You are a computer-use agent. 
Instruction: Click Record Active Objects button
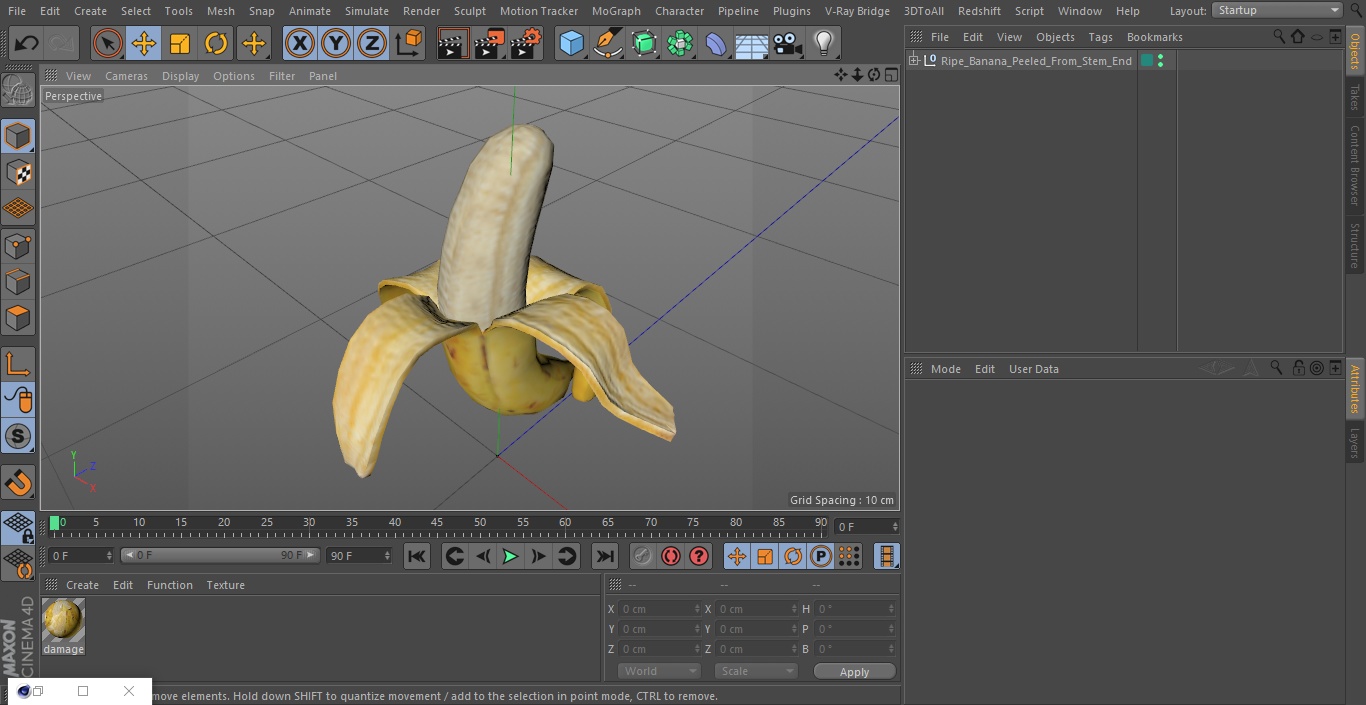[642, 557]
